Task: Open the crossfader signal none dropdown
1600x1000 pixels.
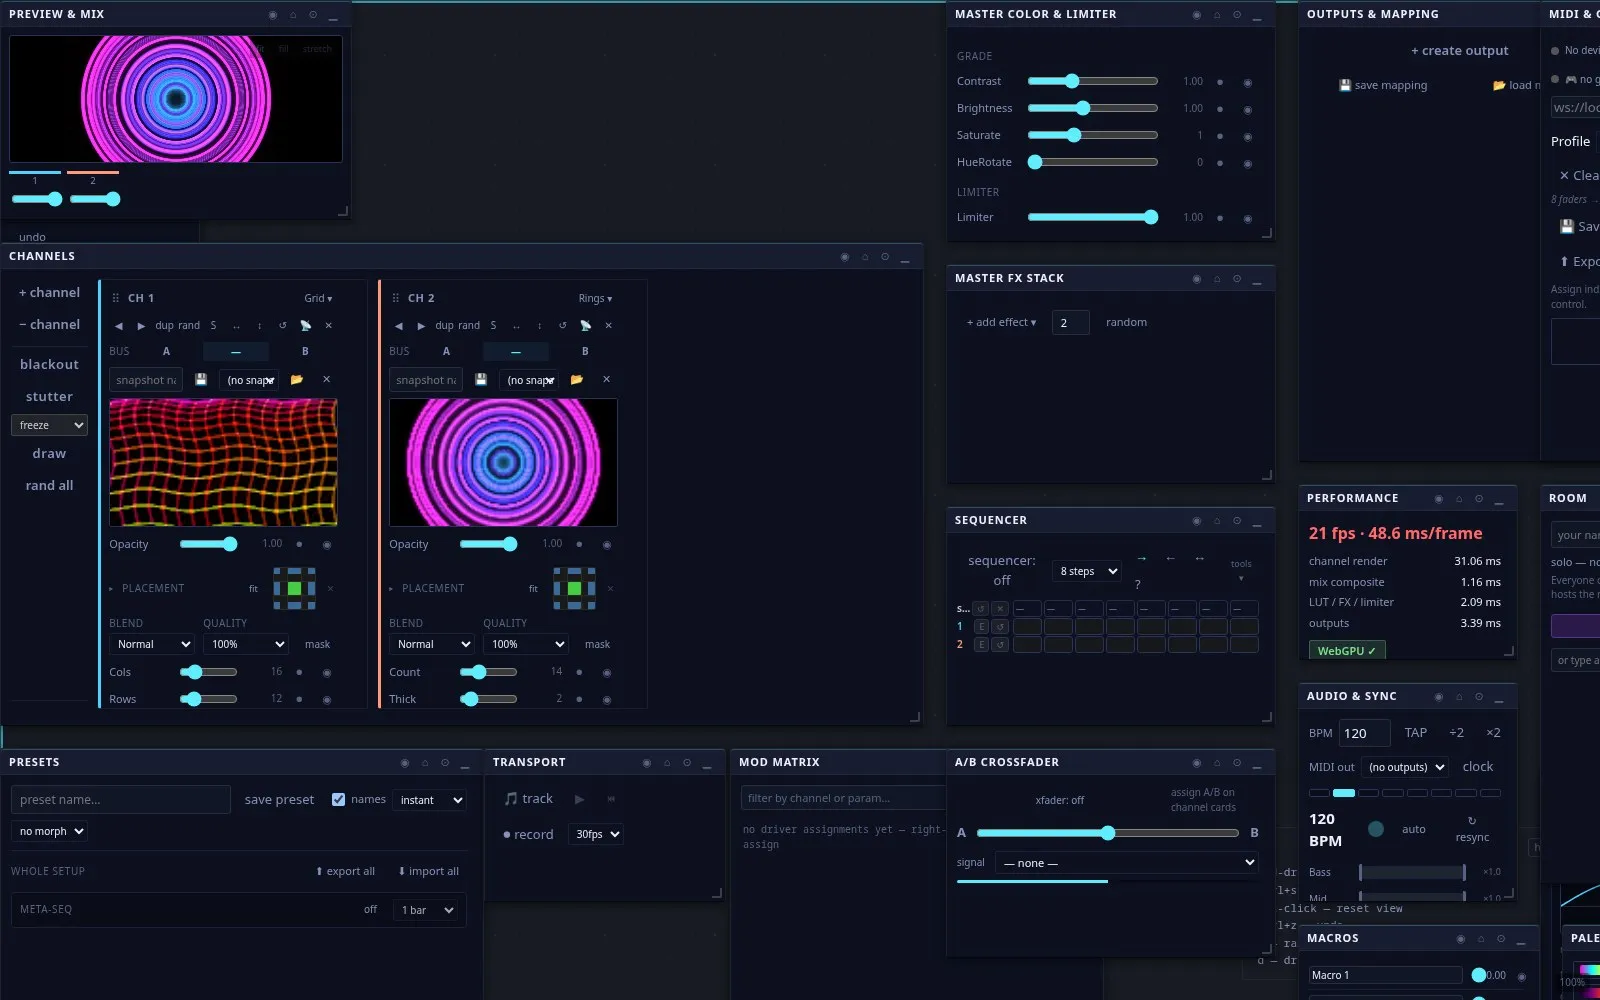Action: (1128, 864)
